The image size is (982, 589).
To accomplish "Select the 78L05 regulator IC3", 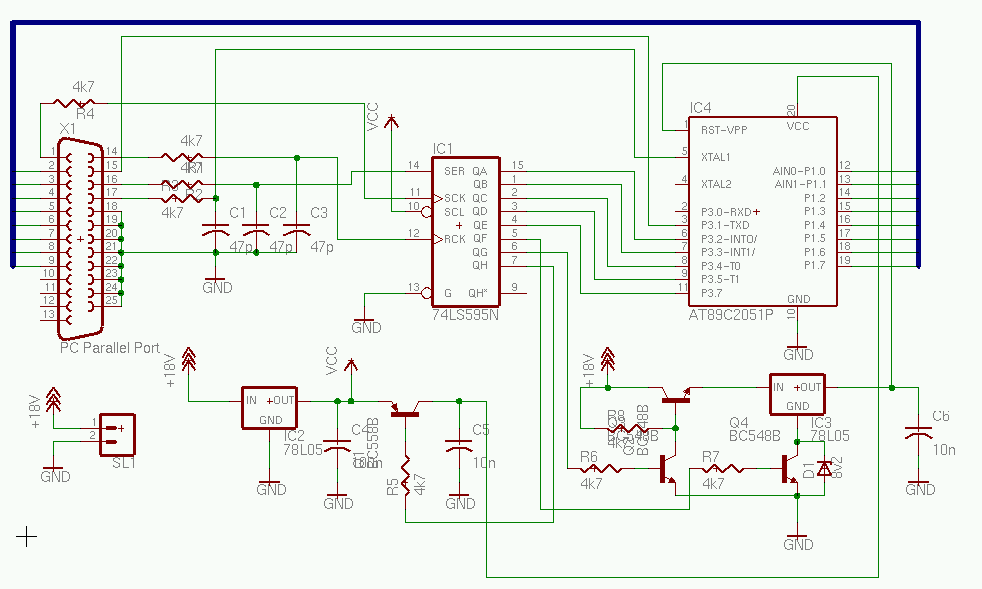I will (x=797, y=395).
